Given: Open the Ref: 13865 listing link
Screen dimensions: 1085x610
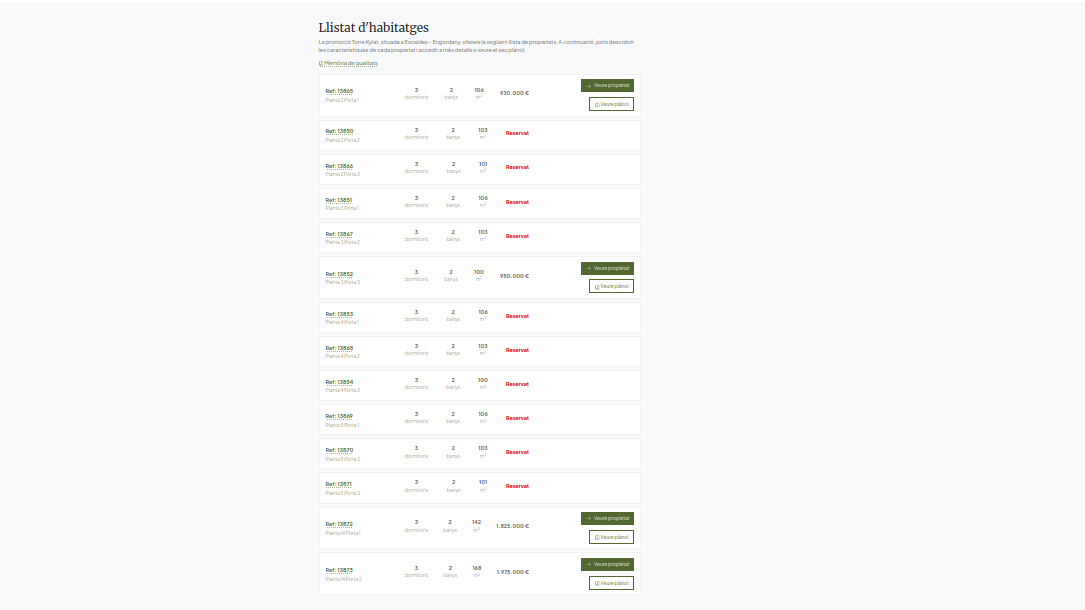Looking at the screenshot, I should click(x=339, y=91).
